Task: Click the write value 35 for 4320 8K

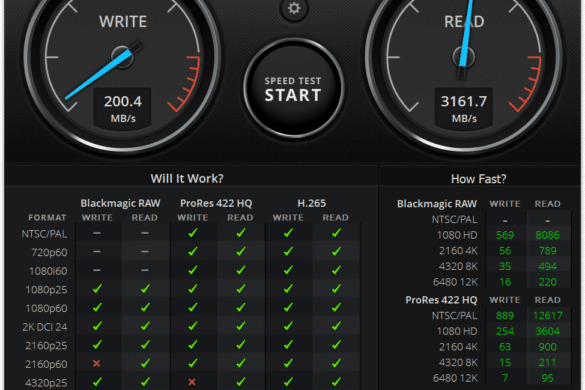Action: [x=505, y=266]
